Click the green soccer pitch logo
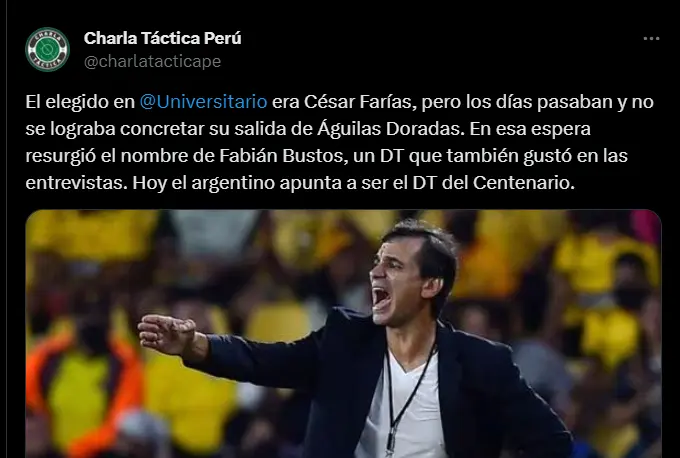This screenshot has height=458, width=680. pyautogui.click(x=47, y=49)
